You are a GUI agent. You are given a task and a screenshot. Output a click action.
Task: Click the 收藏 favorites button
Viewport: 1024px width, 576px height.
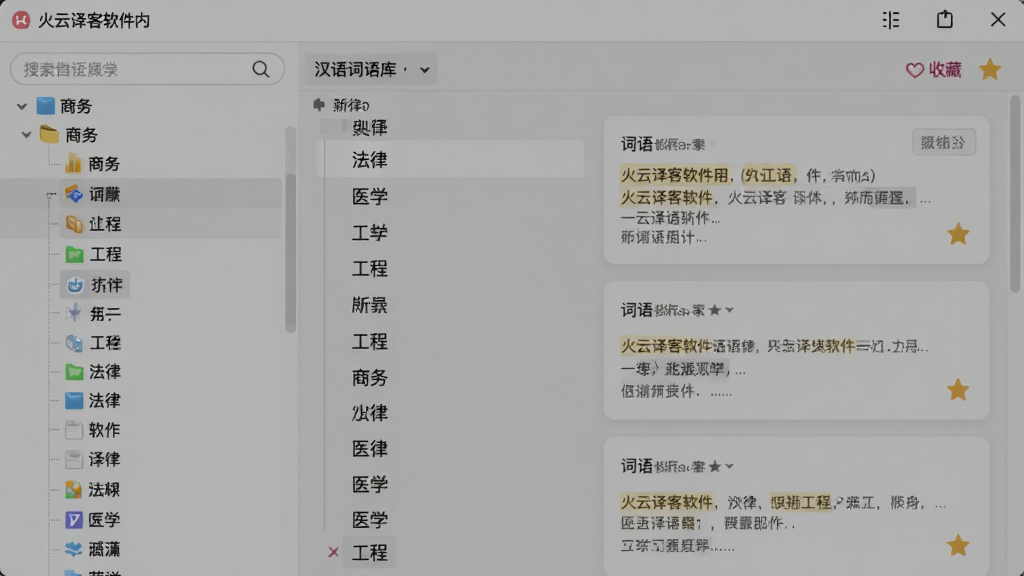[934, 70]
